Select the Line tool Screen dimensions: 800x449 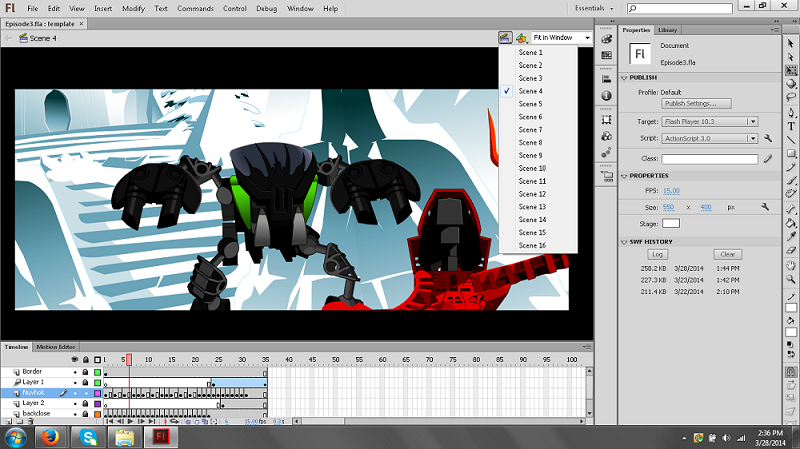(x=791, y=139)
